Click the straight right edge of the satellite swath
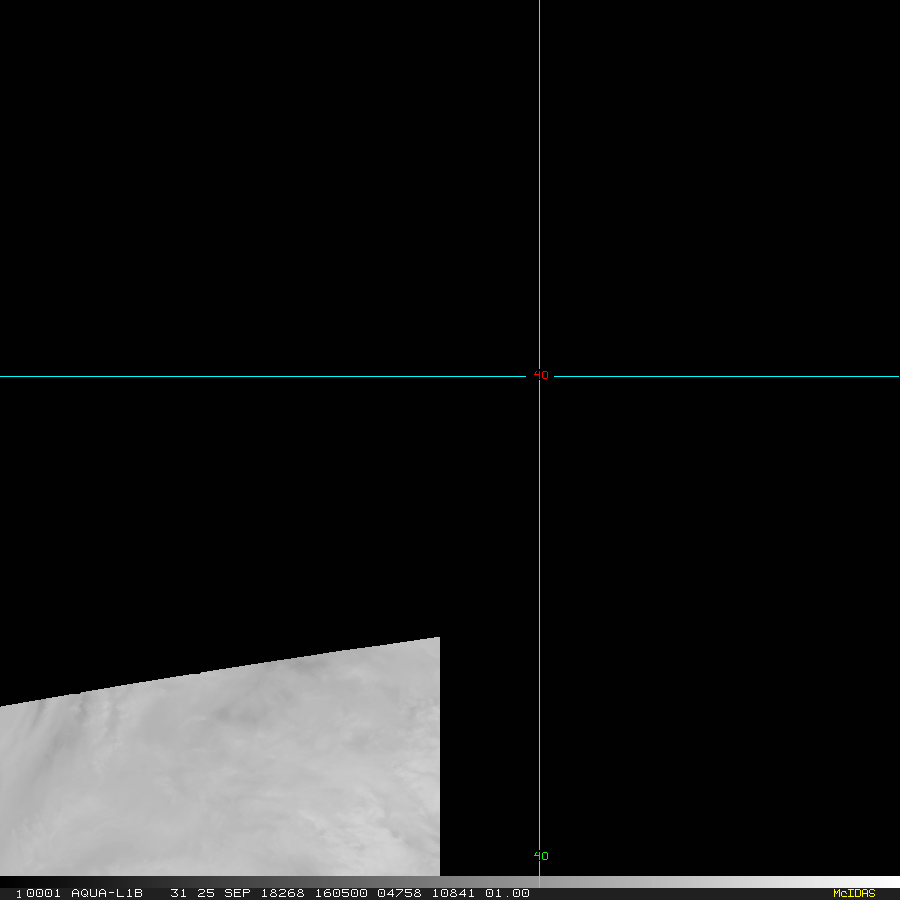 pos(439,760)
